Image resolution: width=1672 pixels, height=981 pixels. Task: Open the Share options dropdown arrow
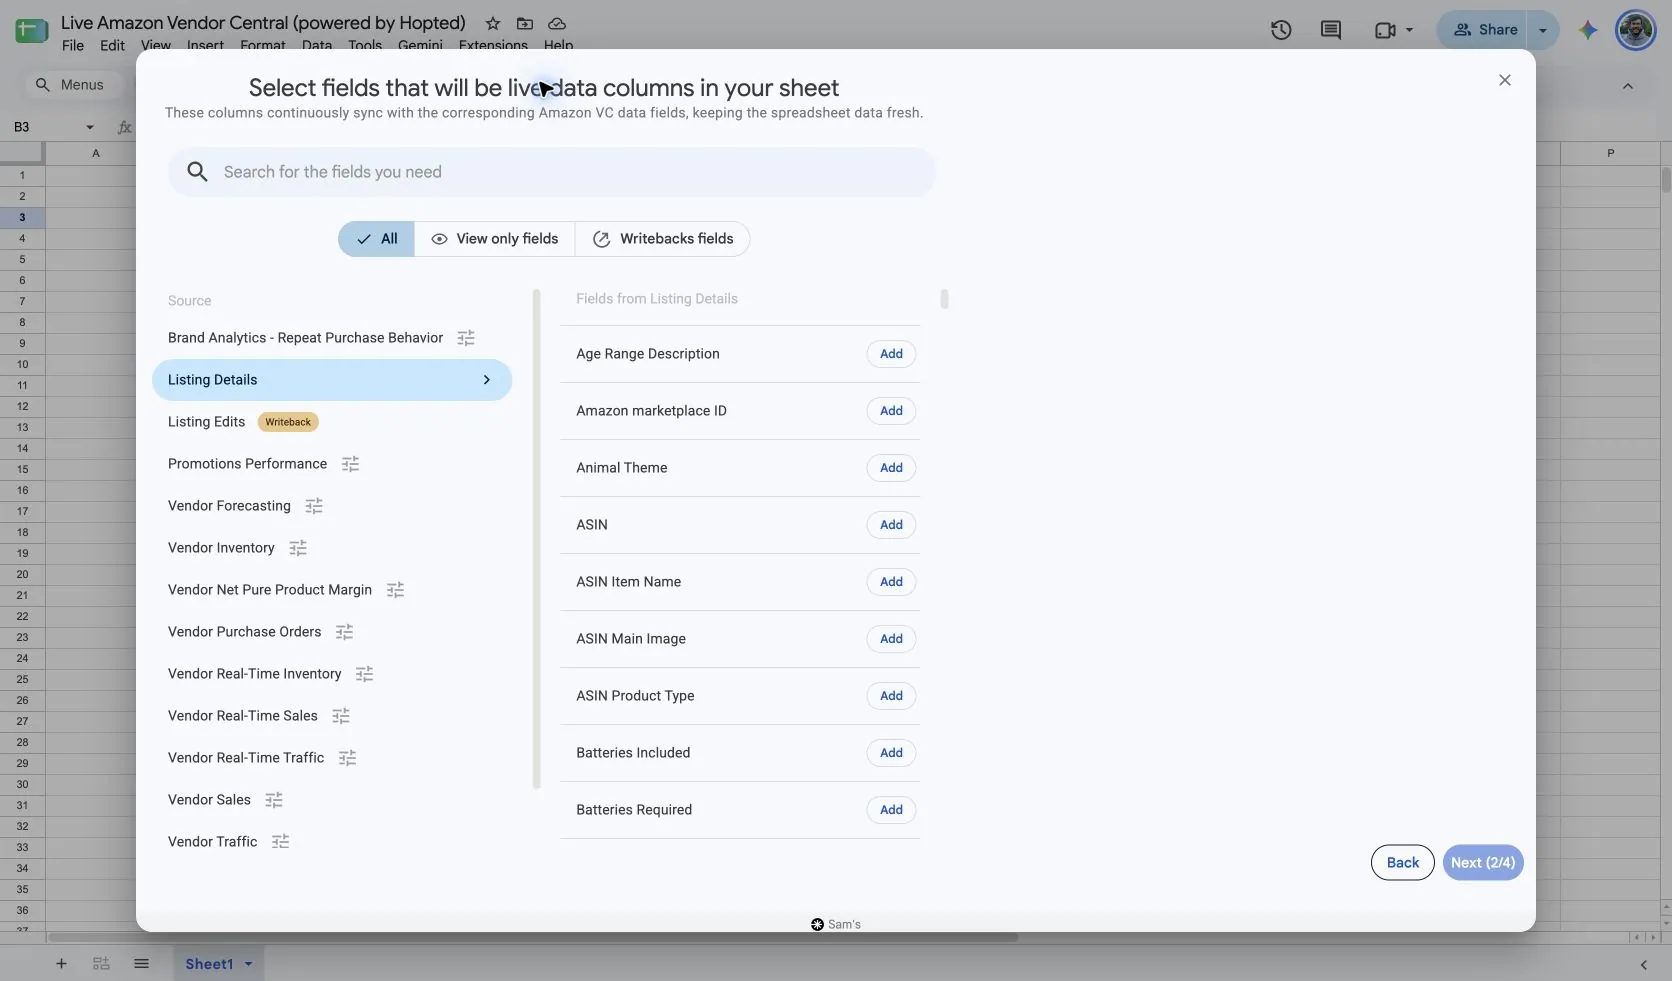(1543, 30)
